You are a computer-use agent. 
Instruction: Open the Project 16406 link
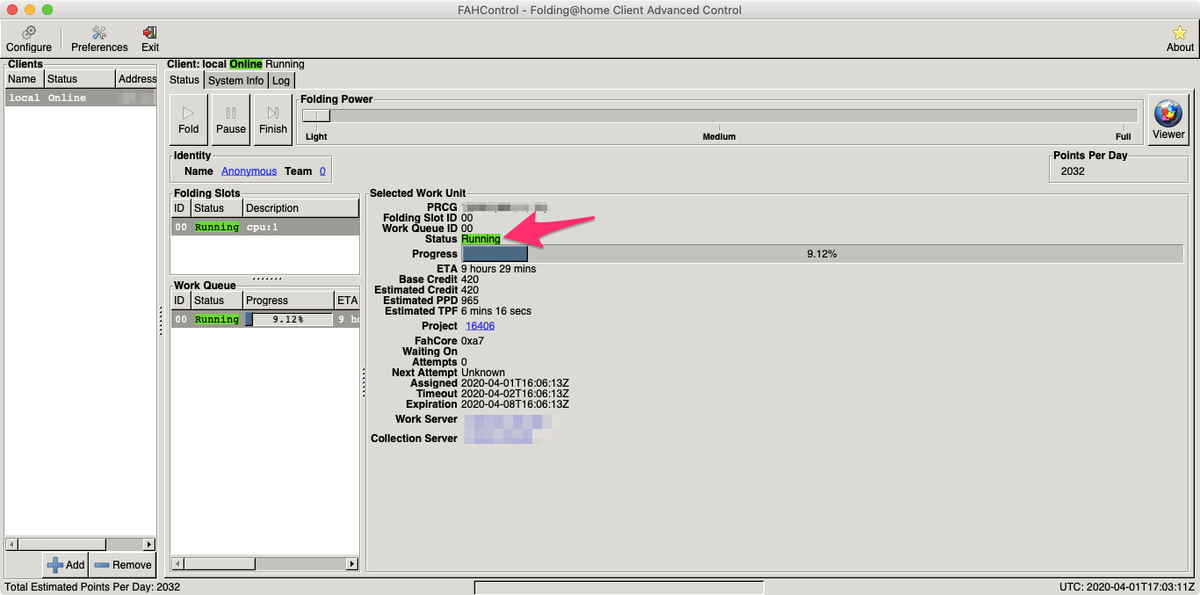tap(480, 326)
